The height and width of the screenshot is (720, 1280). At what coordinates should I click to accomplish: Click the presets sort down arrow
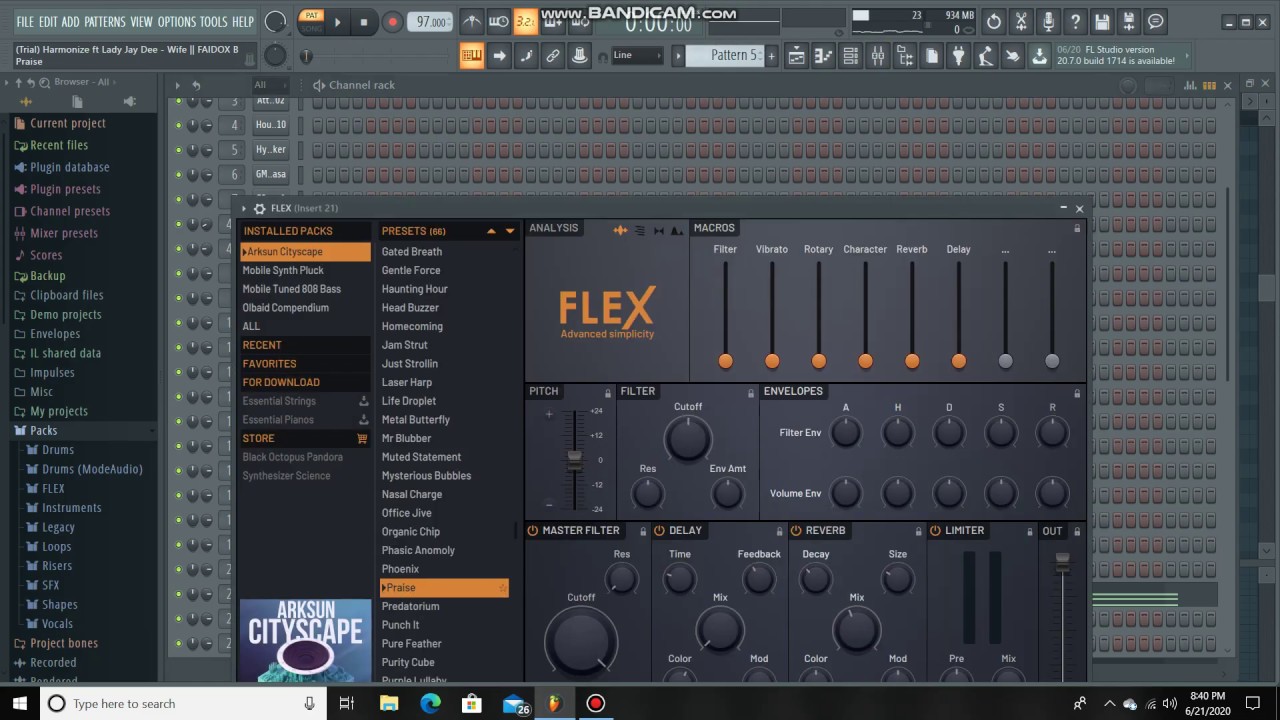(509, 231)
